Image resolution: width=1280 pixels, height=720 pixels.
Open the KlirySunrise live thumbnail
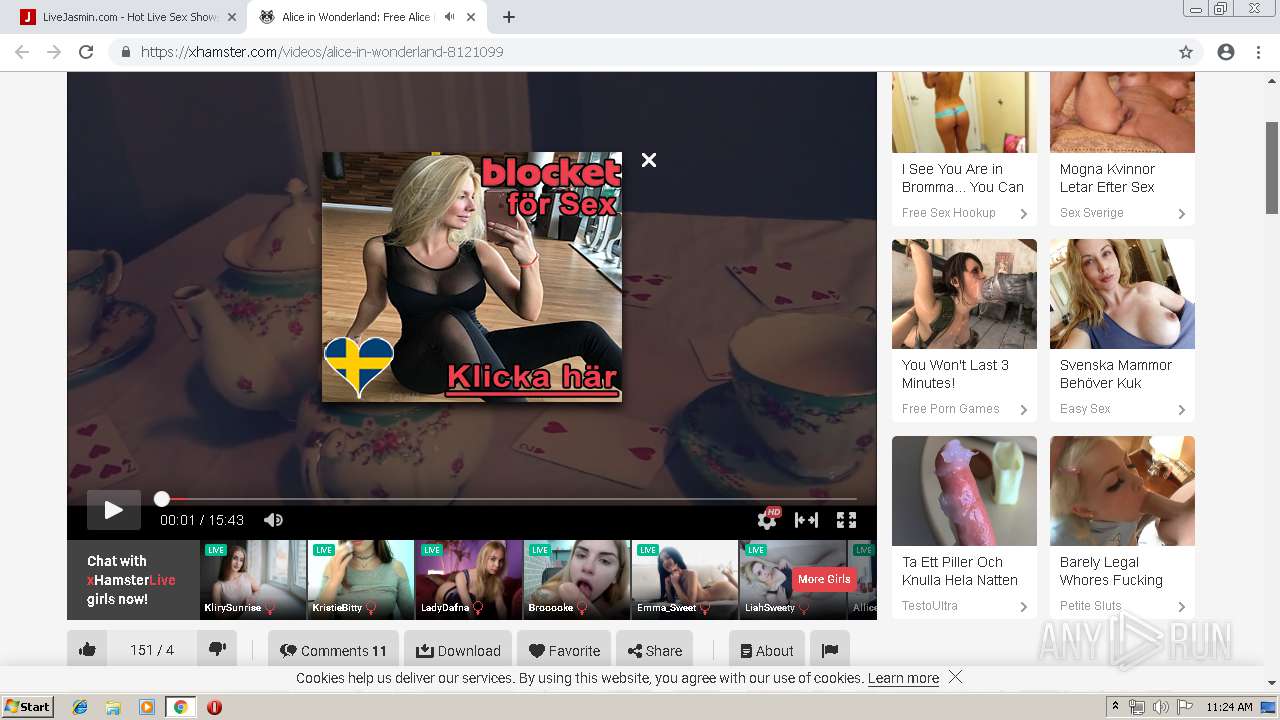253,580
